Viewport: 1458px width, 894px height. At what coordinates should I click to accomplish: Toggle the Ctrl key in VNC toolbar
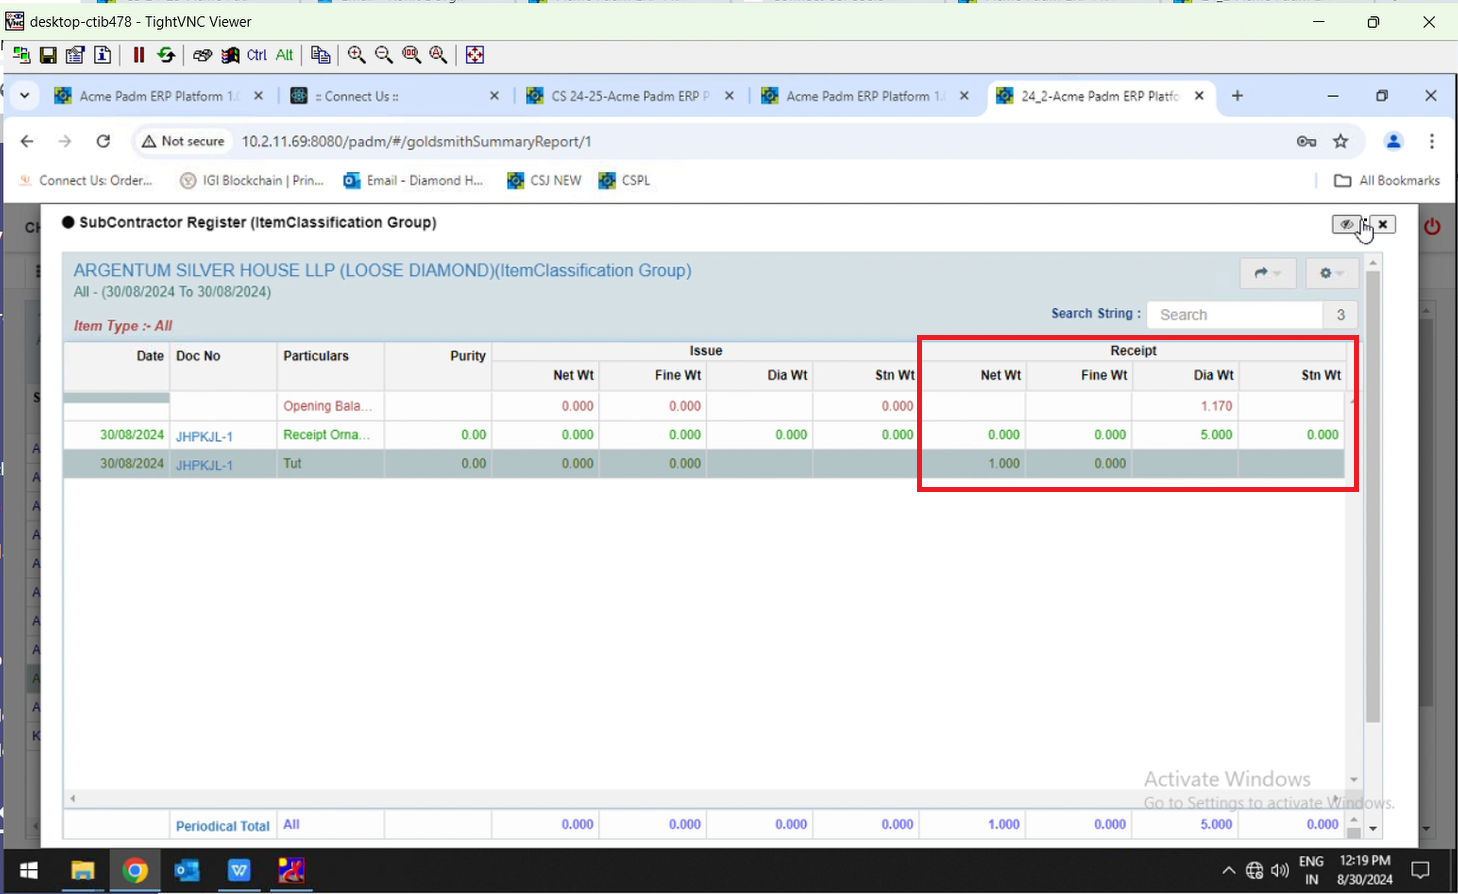257,55
